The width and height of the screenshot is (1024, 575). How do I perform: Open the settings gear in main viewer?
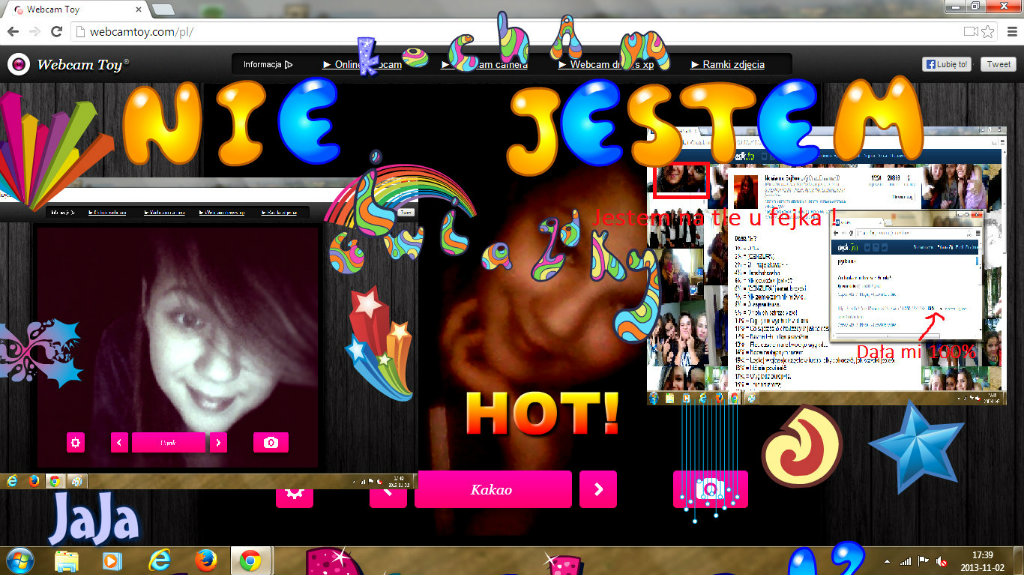pos(295,494)
